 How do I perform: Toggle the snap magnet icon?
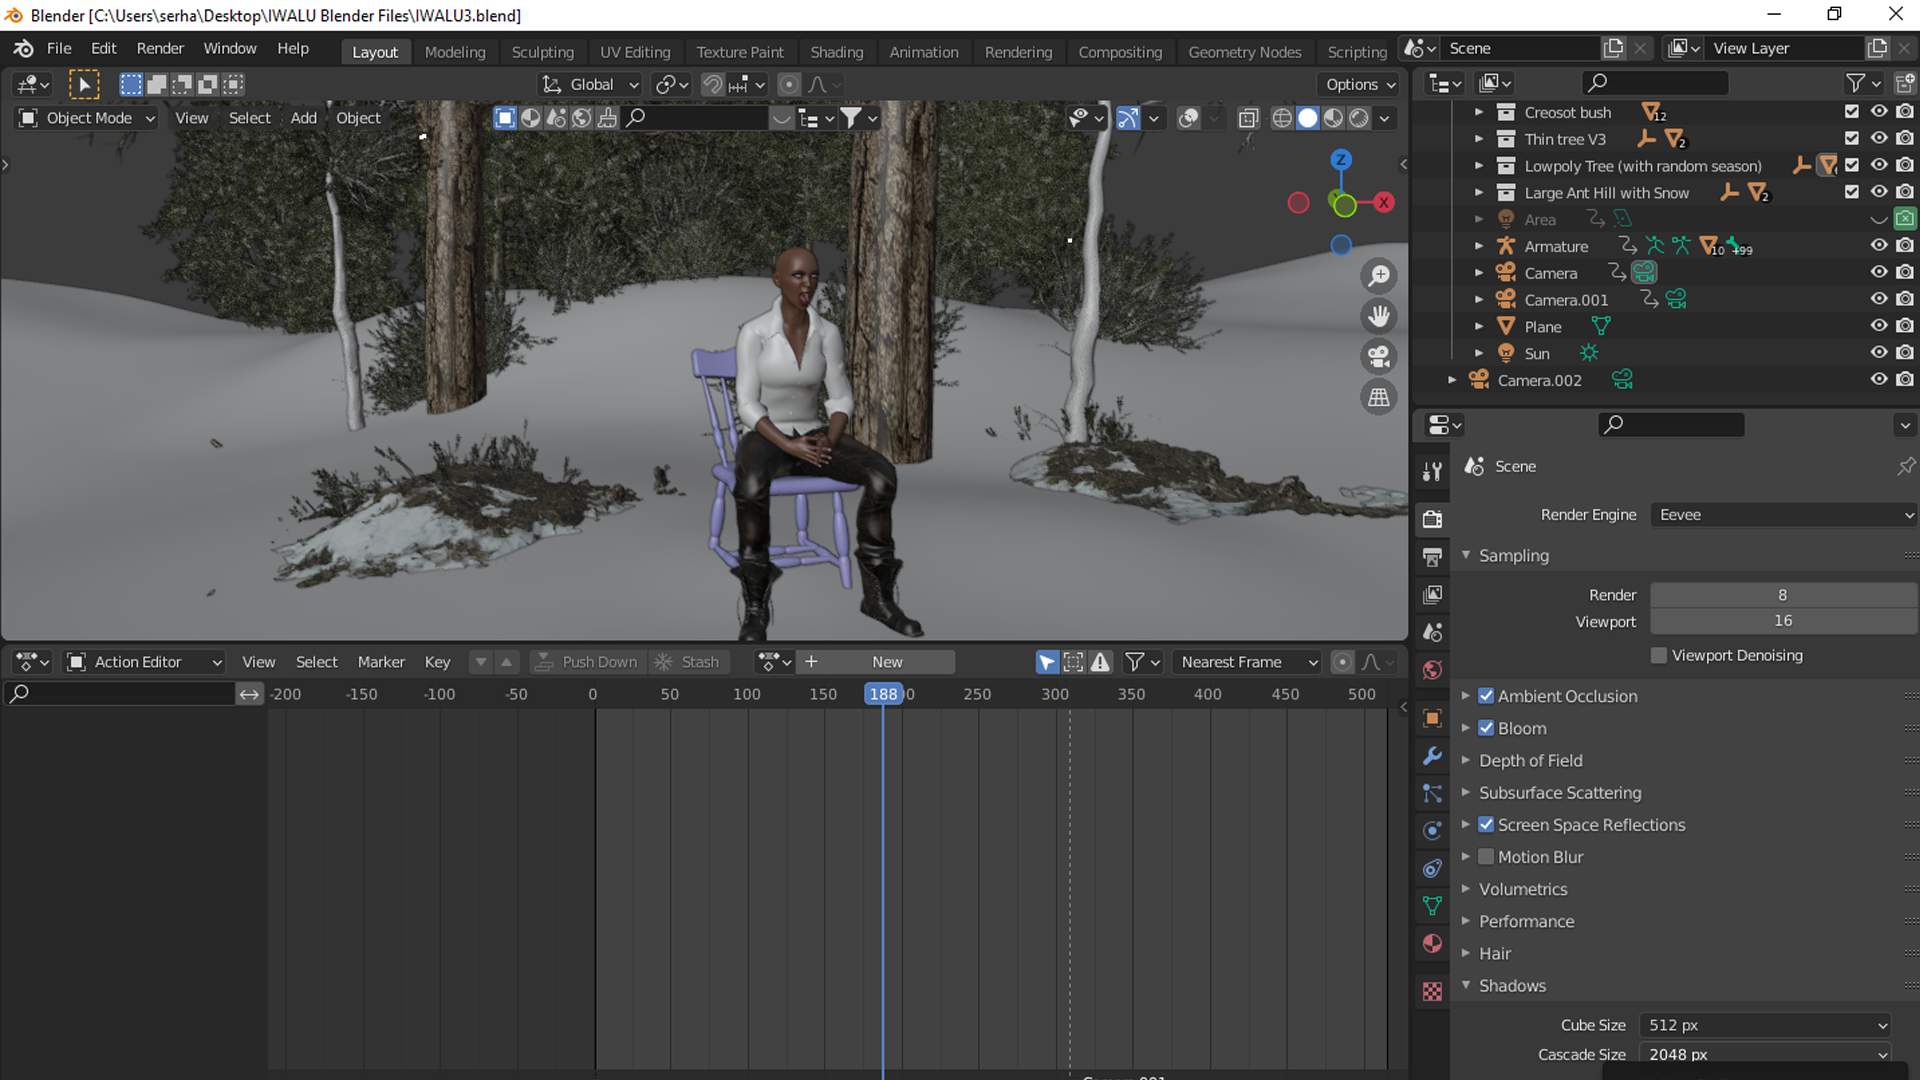(712, 85)
